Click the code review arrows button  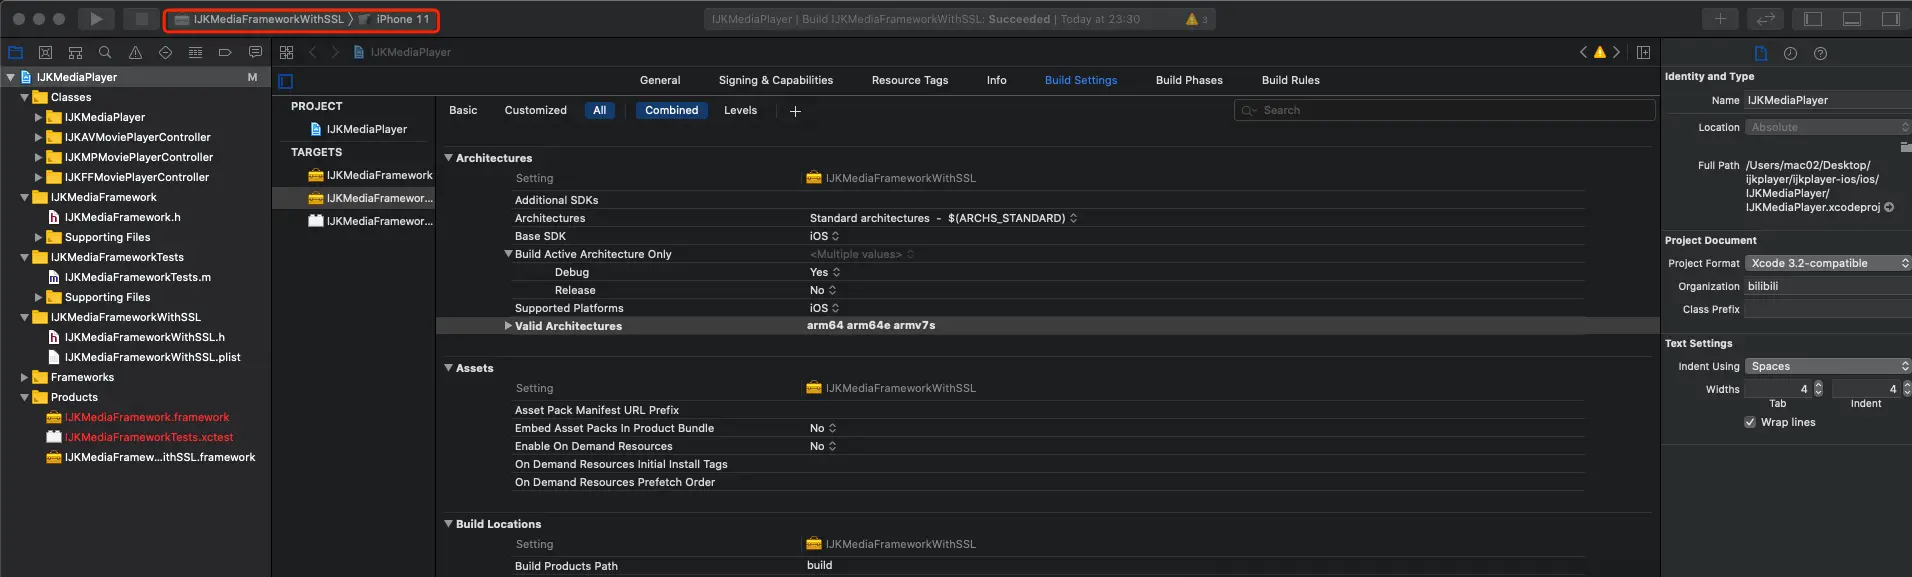[1766, 19]
